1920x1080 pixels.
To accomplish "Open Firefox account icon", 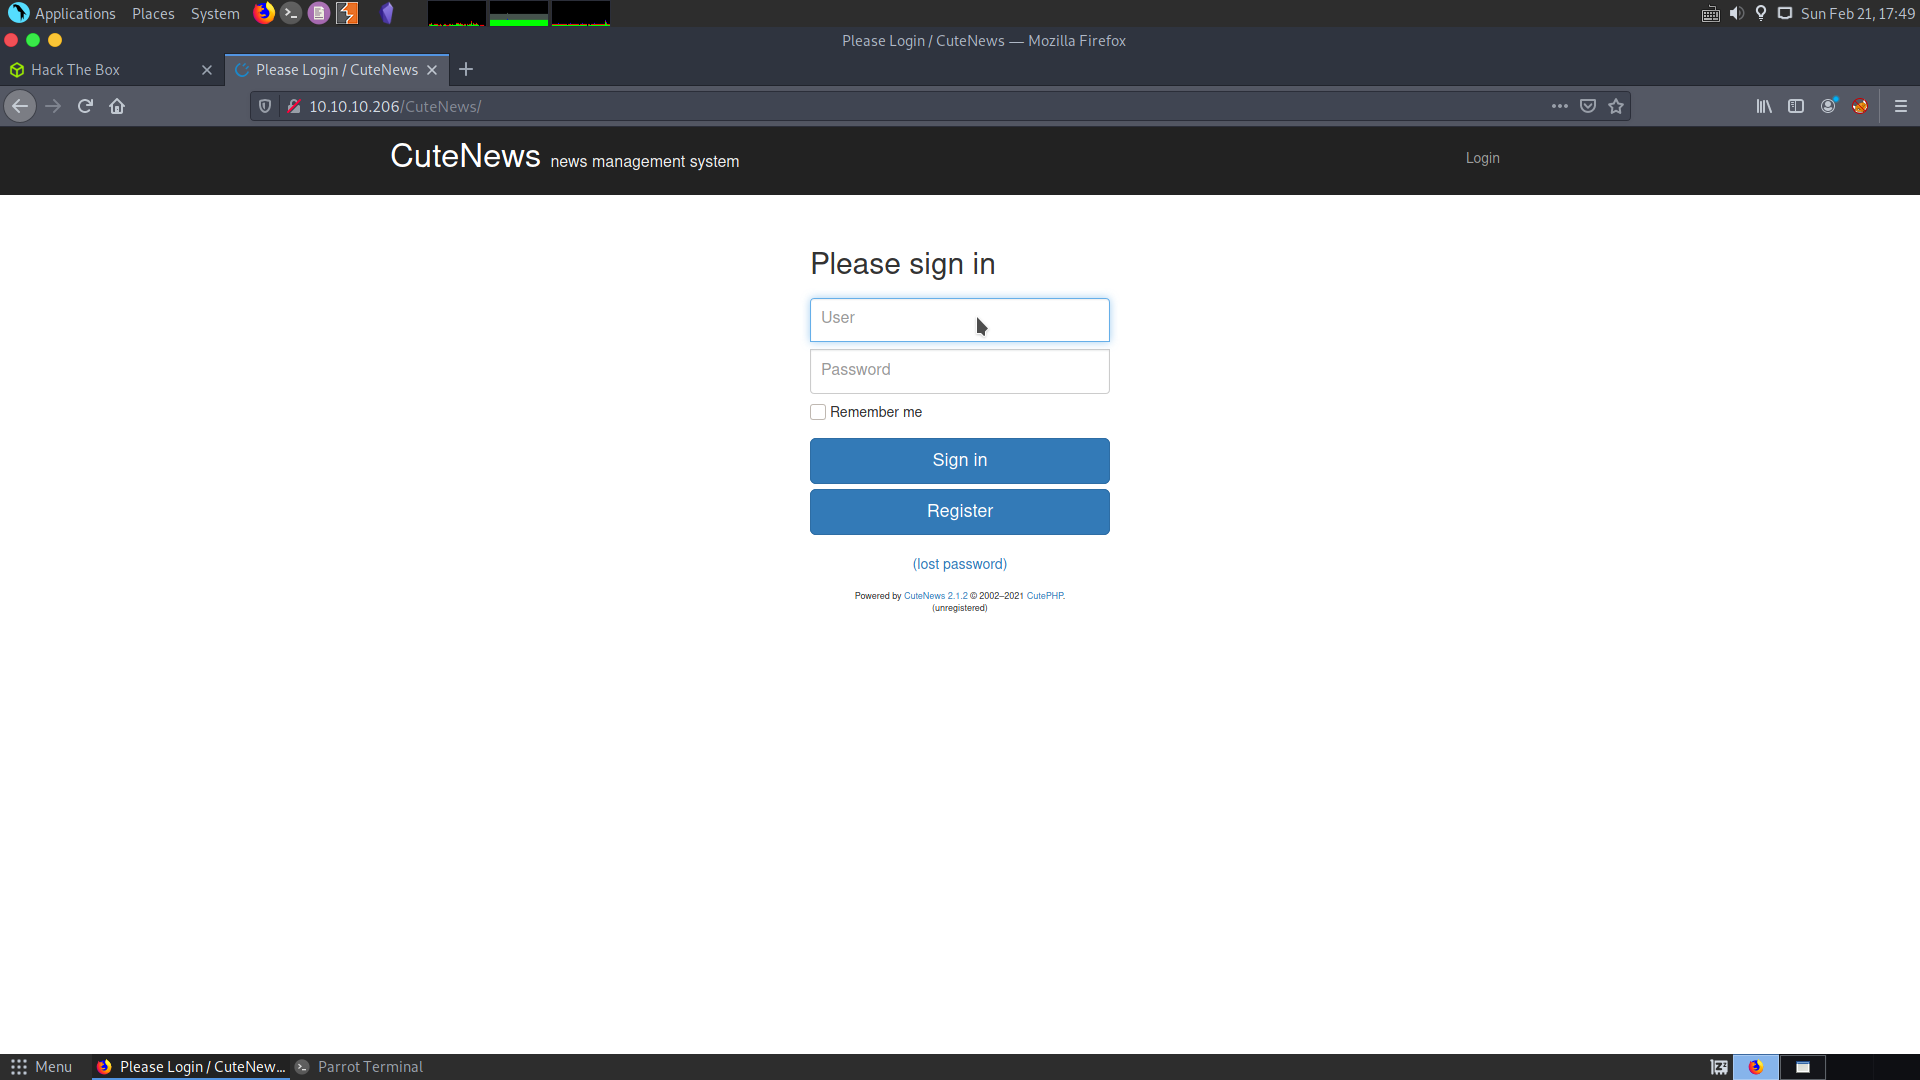I will point(1828,106).
